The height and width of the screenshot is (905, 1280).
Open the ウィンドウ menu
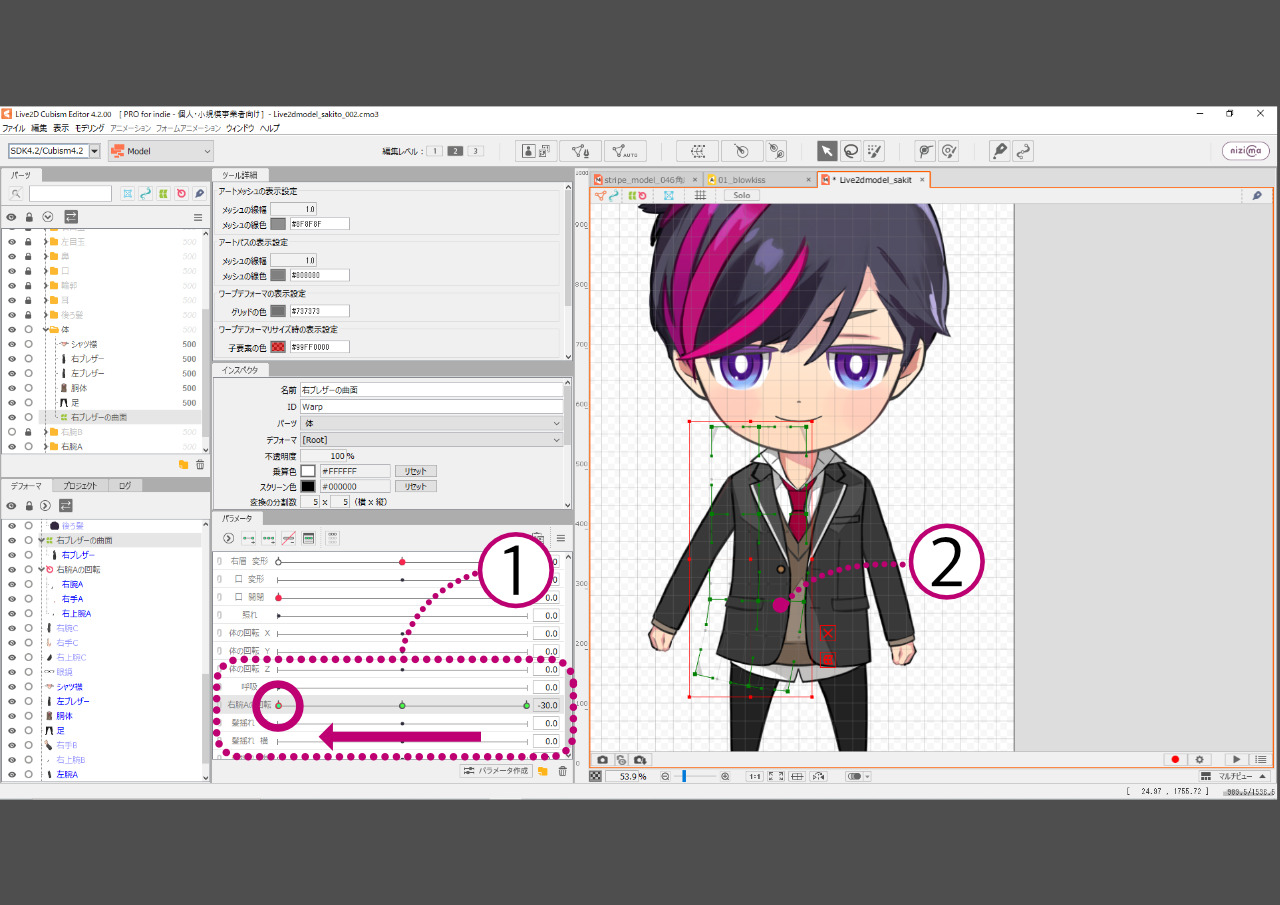tap(239, 129)
